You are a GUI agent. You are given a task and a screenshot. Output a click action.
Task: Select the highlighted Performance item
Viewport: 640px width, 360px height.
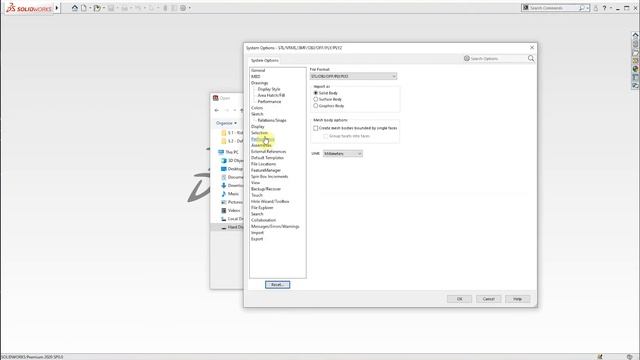[x=262, y=139]
